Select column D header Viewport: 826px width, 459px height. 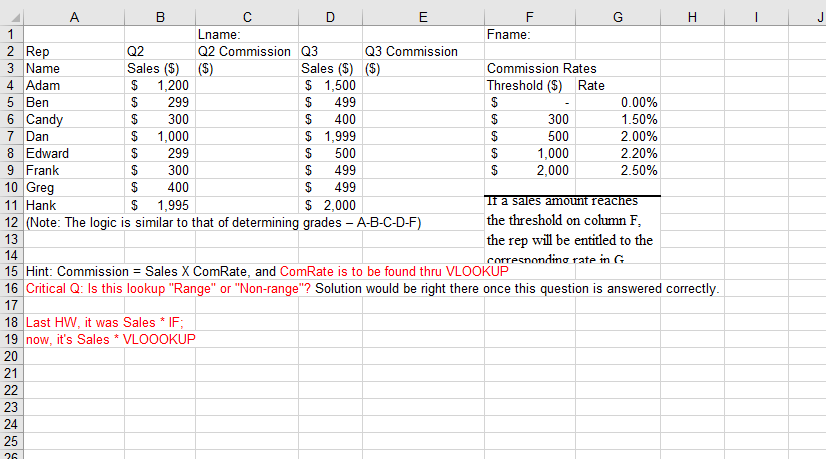click(330, 17)
